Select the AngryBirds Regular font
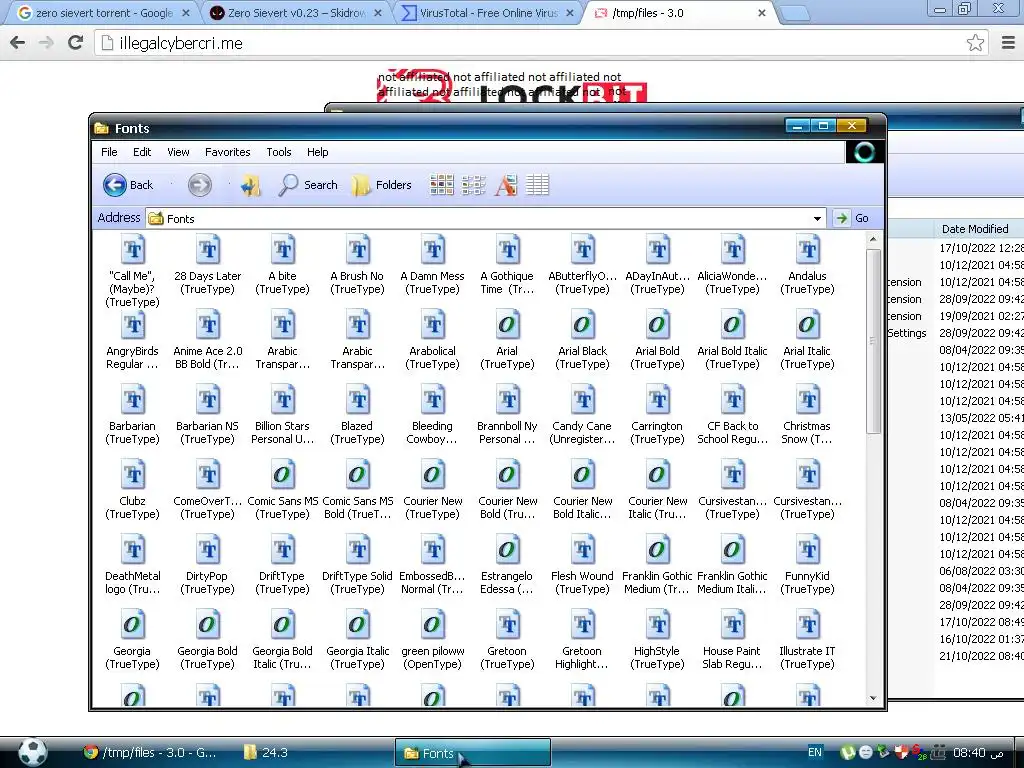The width and height of the screenshot is (1024, 768). (x=133, y=340)
